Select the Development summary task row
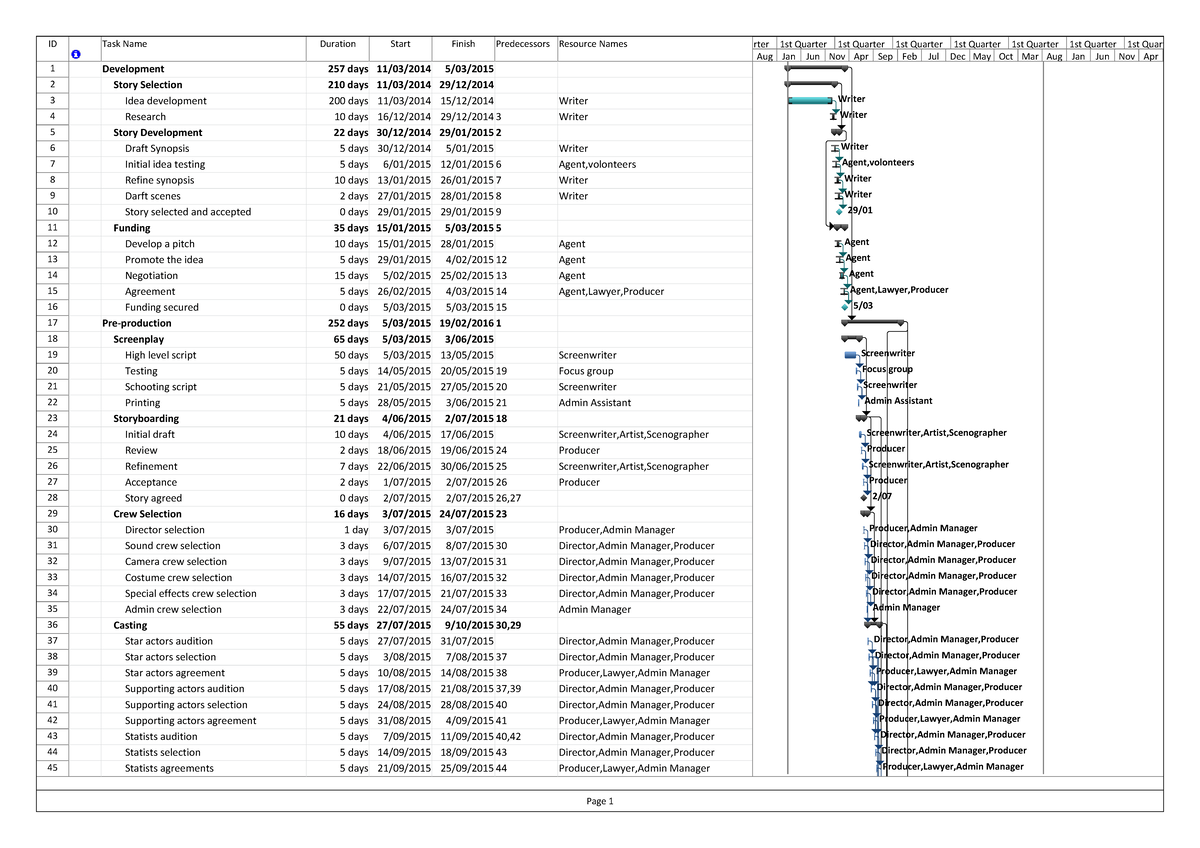Screen dimensions: 1200x848 click(133, 69)
